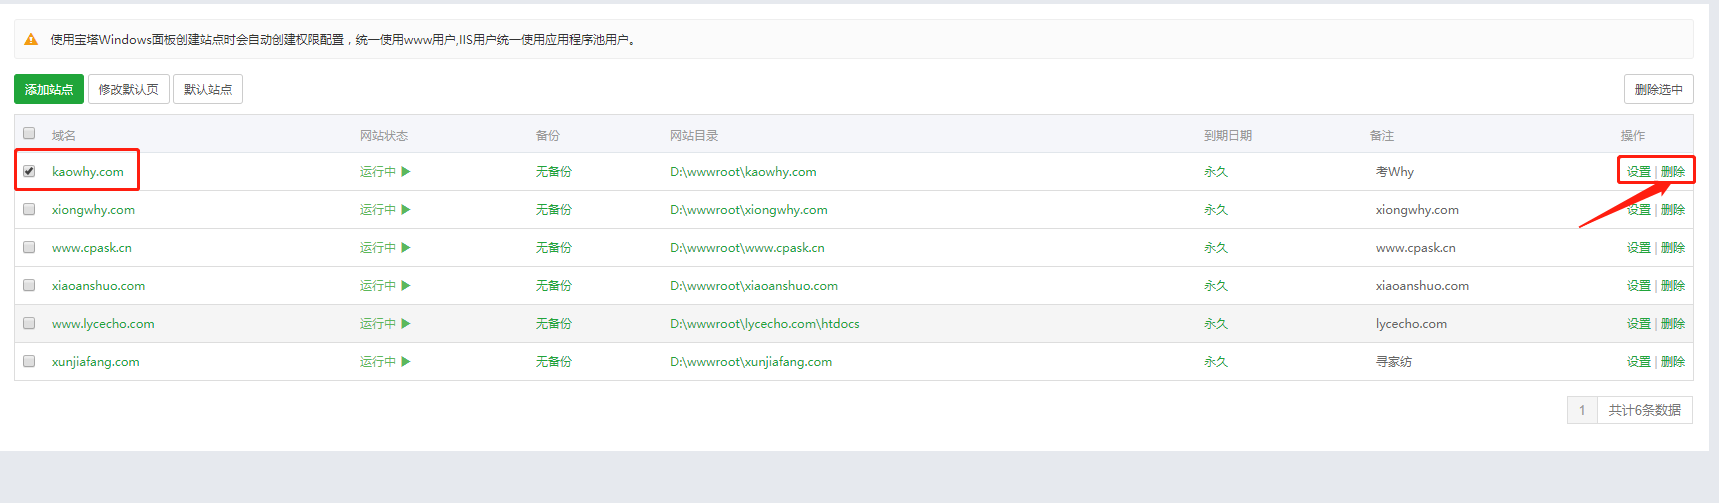This screenshot has width=1719, height=503.
Task: Check the xiaoanshuo.com row checkbox
Action: pyautogui.click(x=29, y=285)
